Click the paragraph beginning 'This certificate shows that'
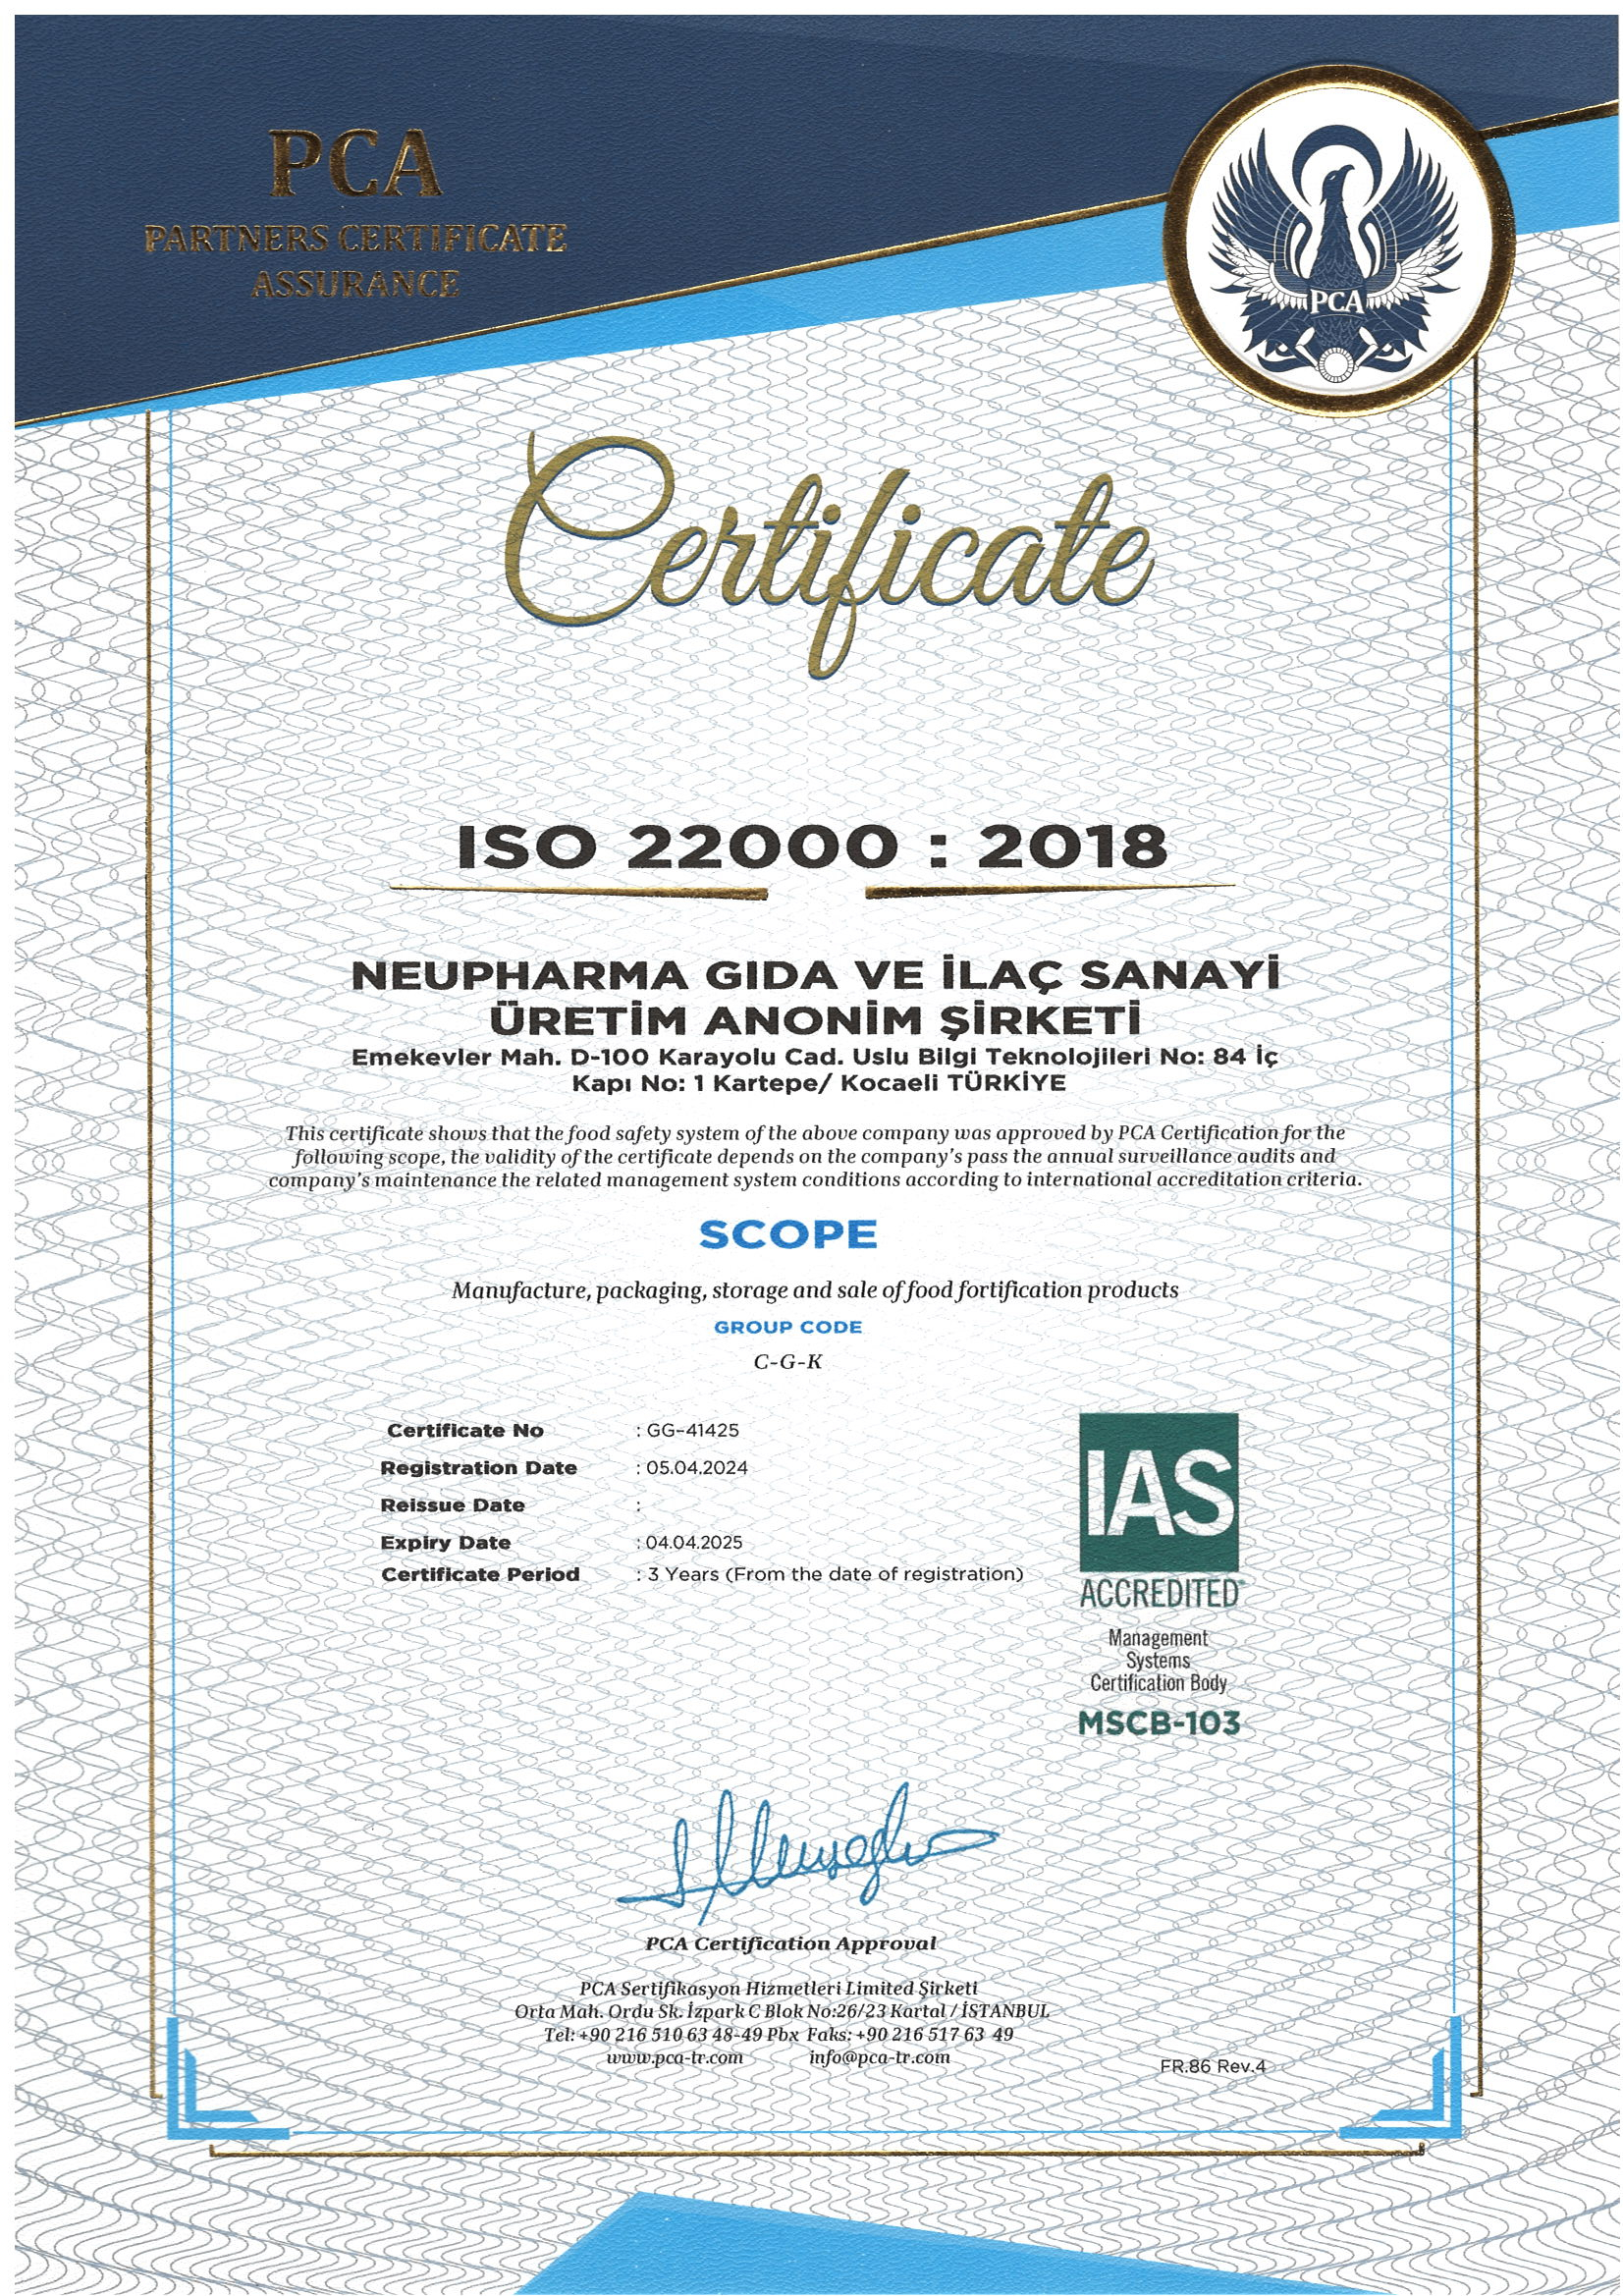This screenshot has width=1623, height=2296. pyautogui.click(x=815, y=1156)
